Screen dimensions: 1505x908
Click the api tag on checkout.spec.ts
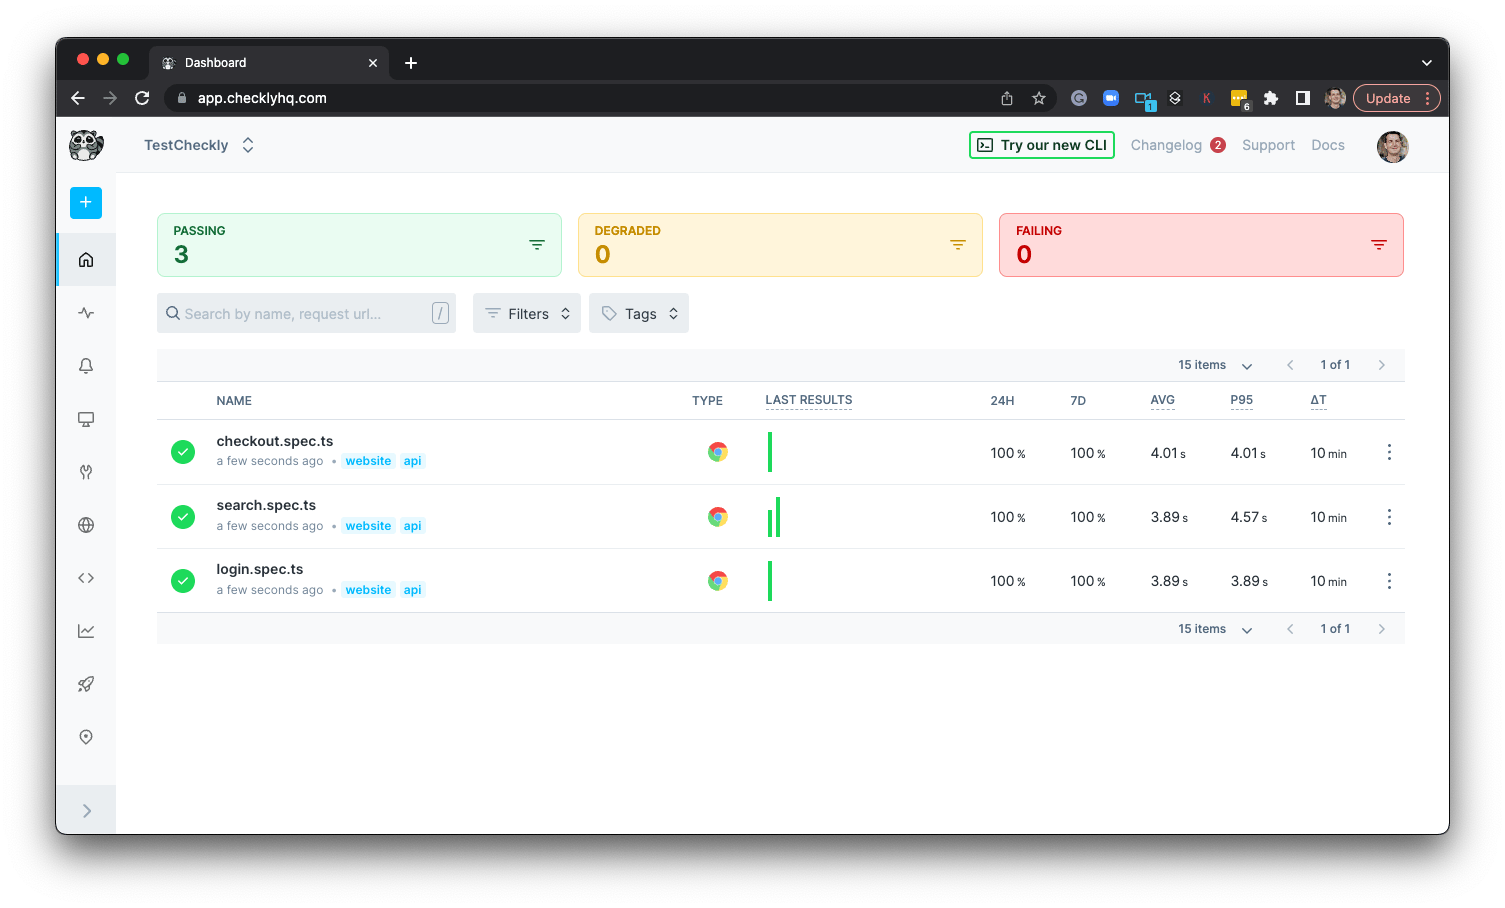pyautogui.click(x=412, y=461)
